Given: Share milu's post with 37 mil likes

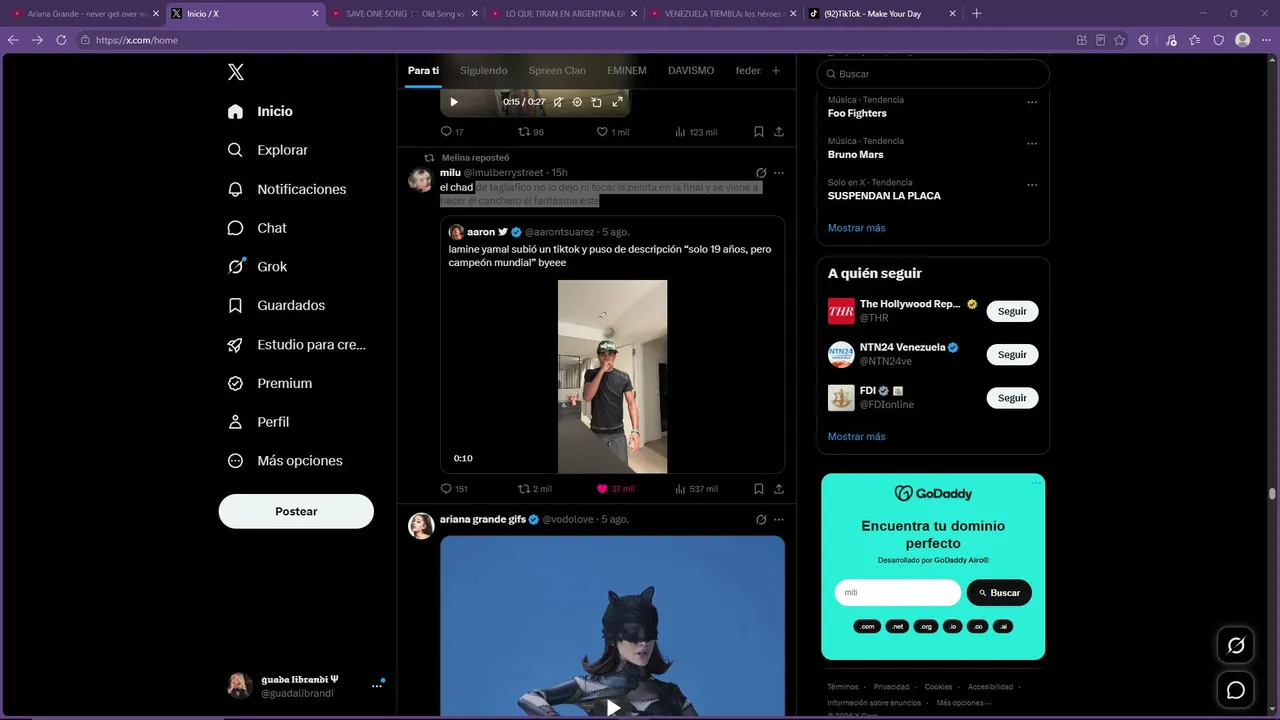Looking at the screenshot, I should coord(779,489).
